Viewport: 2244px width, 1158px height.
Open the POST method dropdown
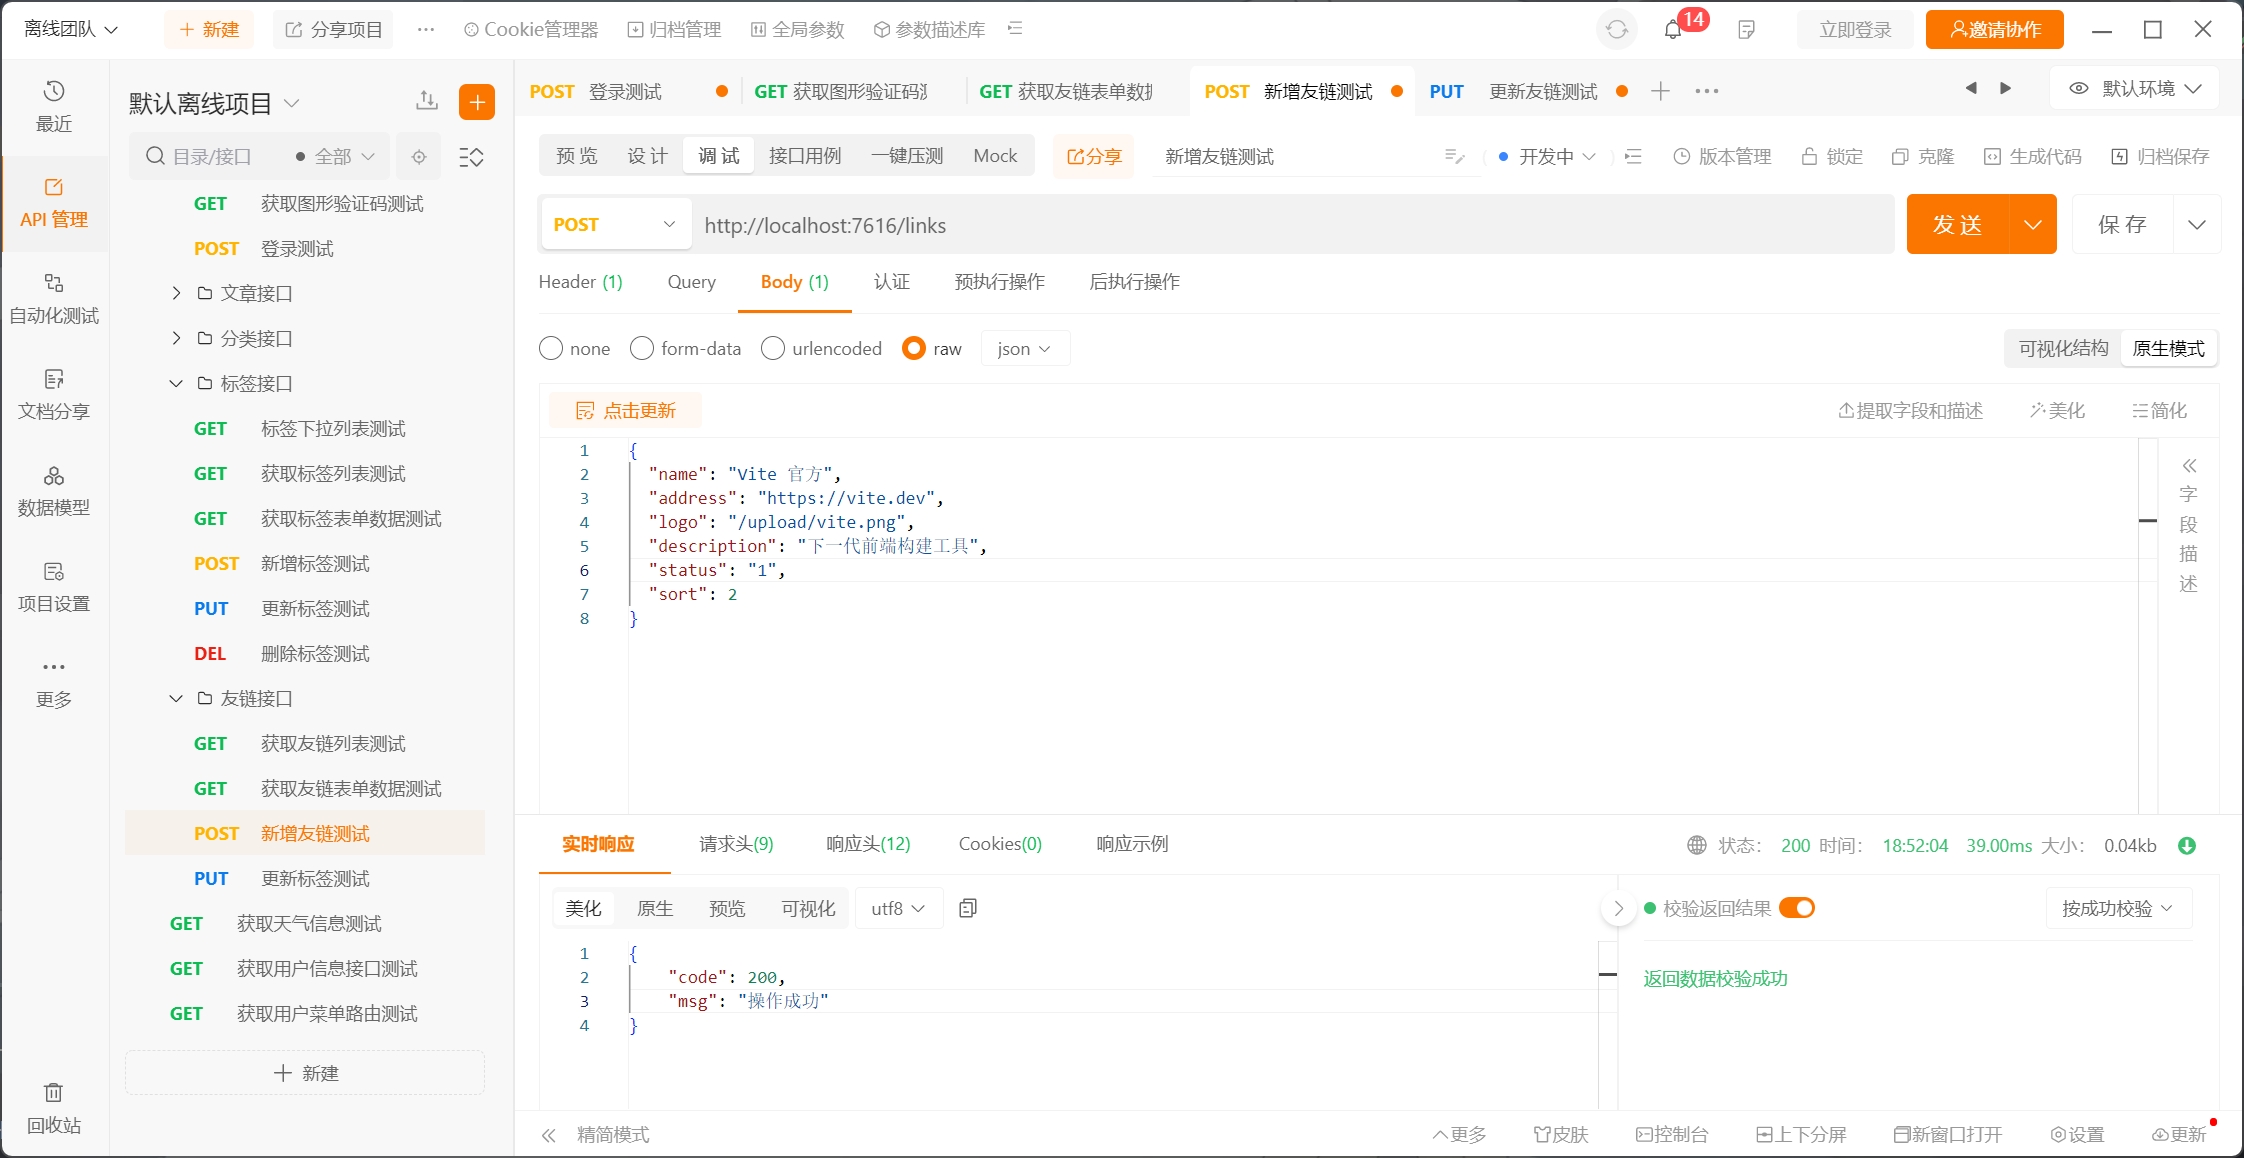(x=614, y=224)
